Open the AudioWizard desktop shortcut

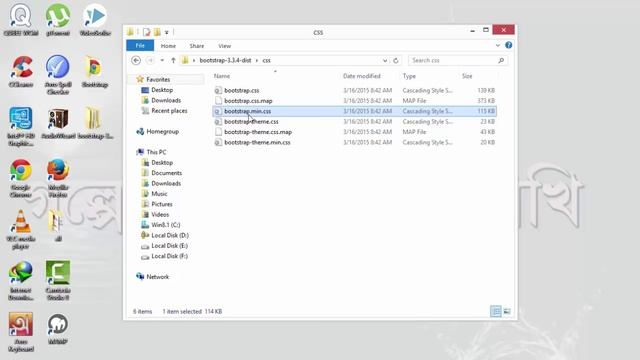pyautogui.click(x=58, y=123)
